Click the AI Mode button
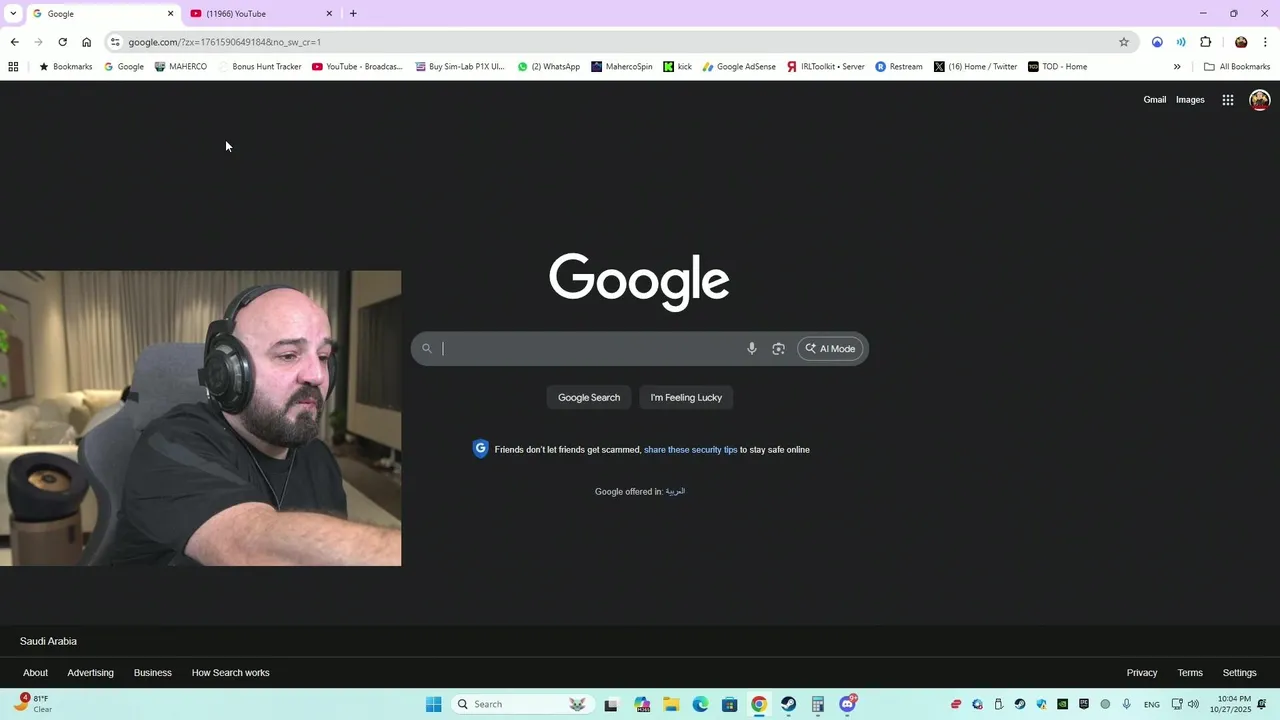The height and width of the screenshot is (720, 1280). point(830,349)
